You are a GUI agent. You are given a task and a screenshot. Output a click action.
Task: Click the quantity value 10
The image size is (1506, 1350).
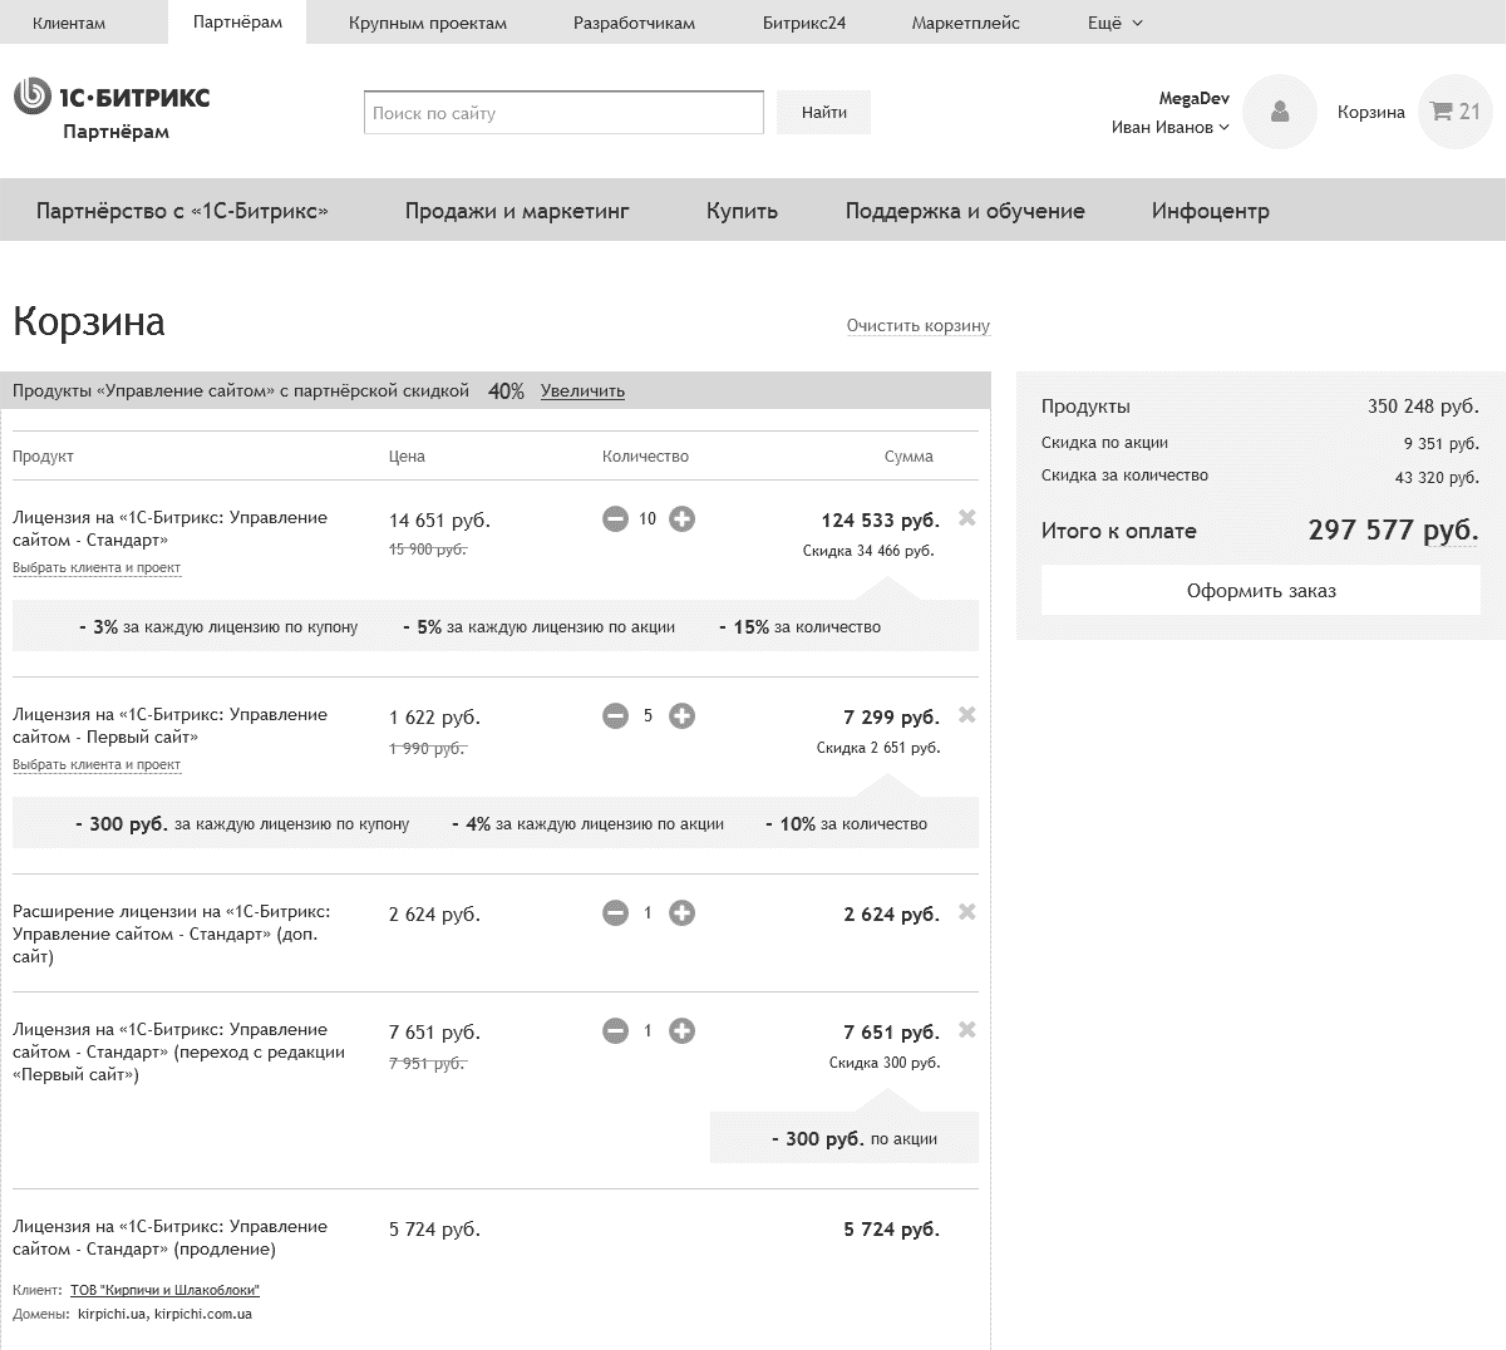tap(648, 519)
